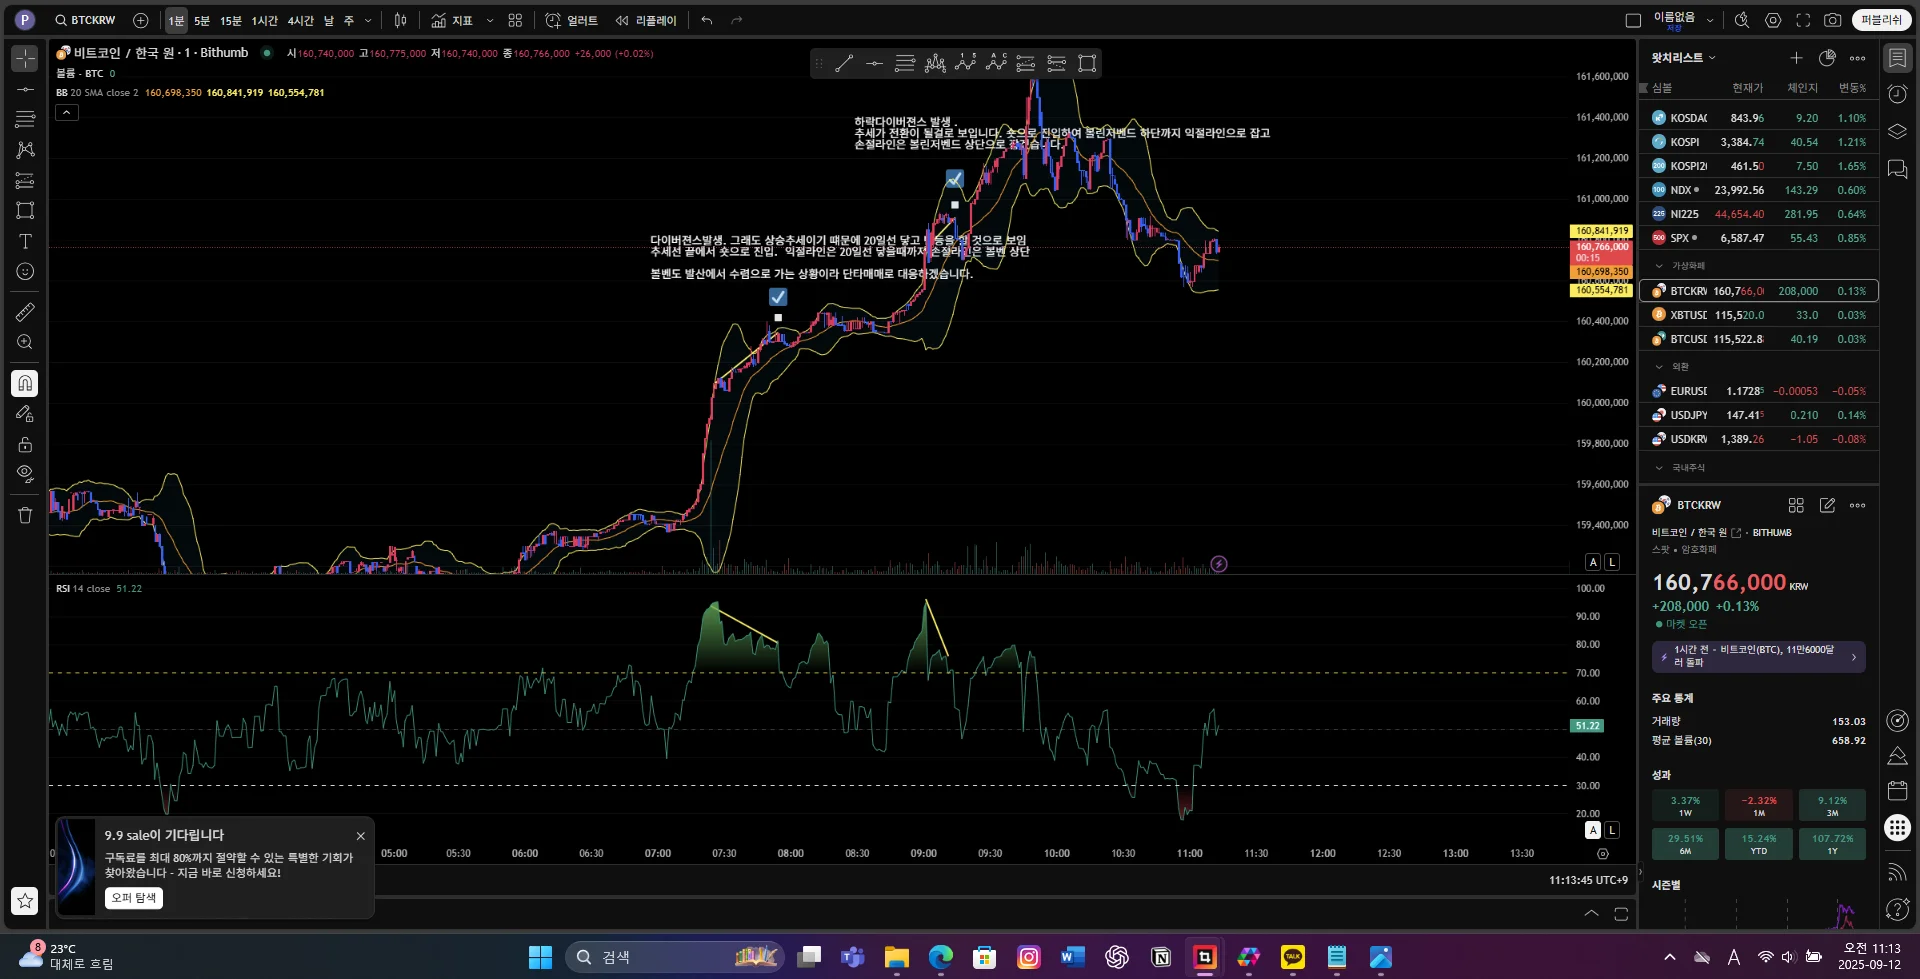Screen dimensions: 1920x979
Task: Open the alerts clock icon in right sidebar
Action: [1897, 94]
